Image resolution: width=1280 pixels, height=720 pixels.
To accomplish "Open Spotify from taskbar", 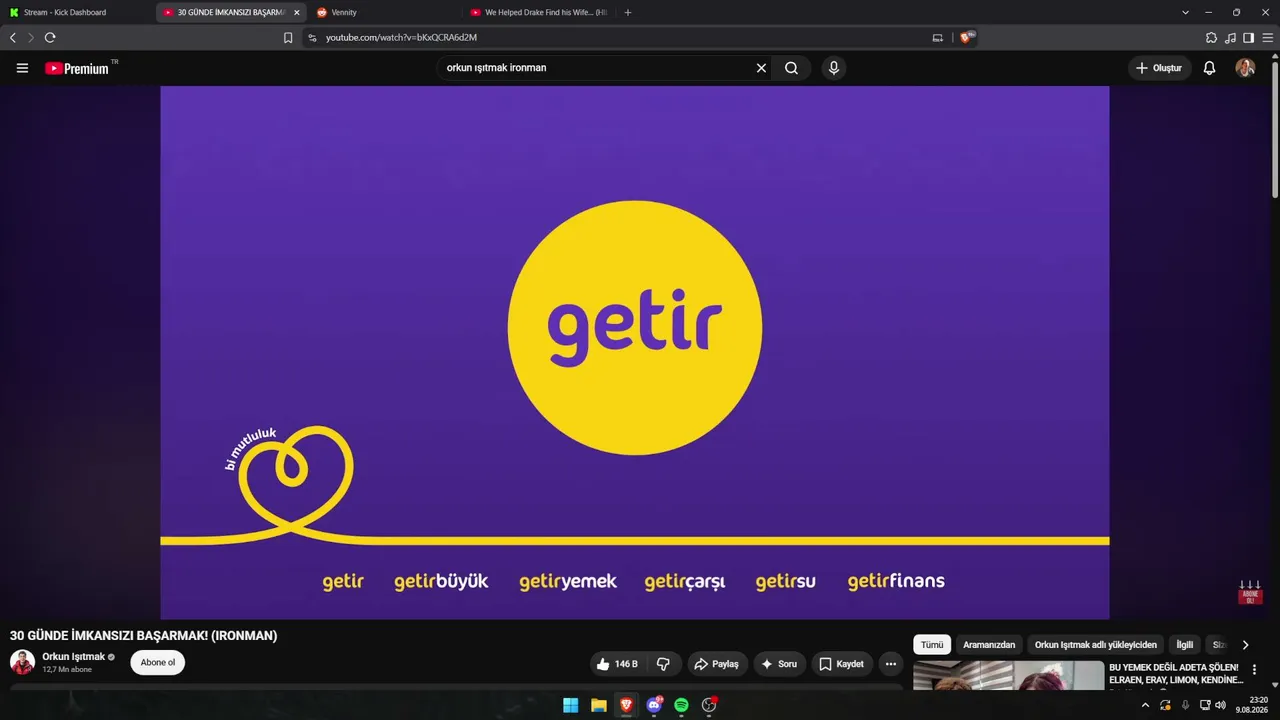I will (x=681, y=705).
